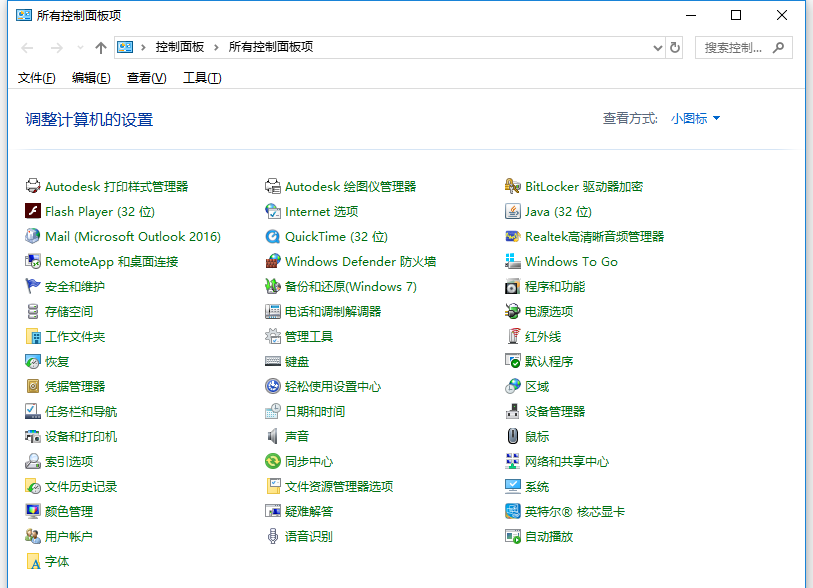The width and height of the screenshot is (813, 588).
Task: Open the 工作文件夹 icon
Action: click(x=33, y=336)
